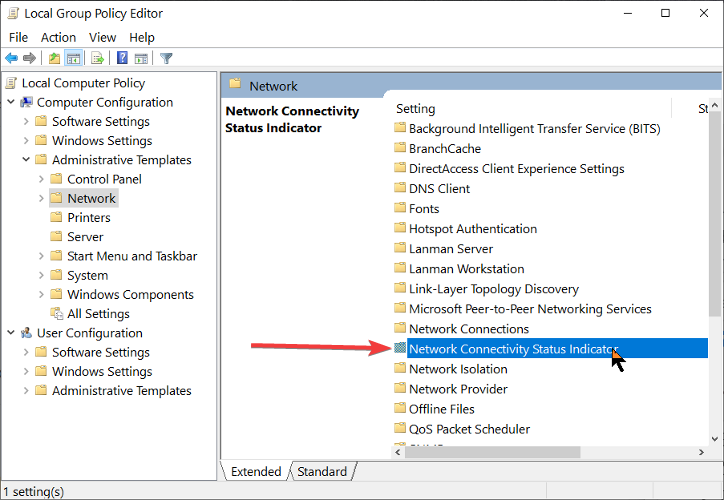Viewport: 724px width, 500px height.
Task: Click the vertical scrollbar up arrow
Action: click(715, 105)
